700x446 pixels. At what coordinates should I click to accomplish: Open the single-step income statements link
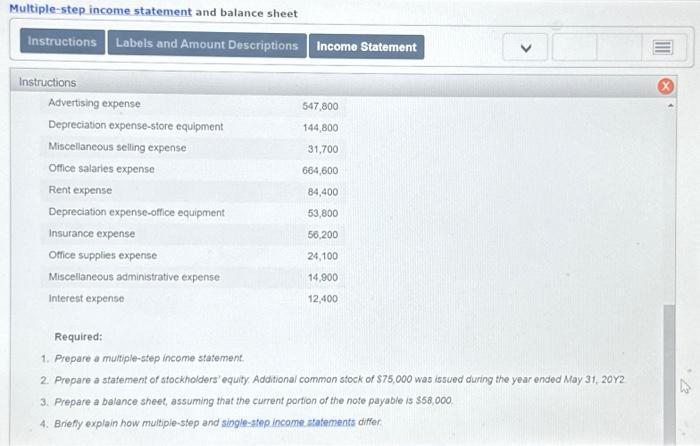[x=288, y=422]
